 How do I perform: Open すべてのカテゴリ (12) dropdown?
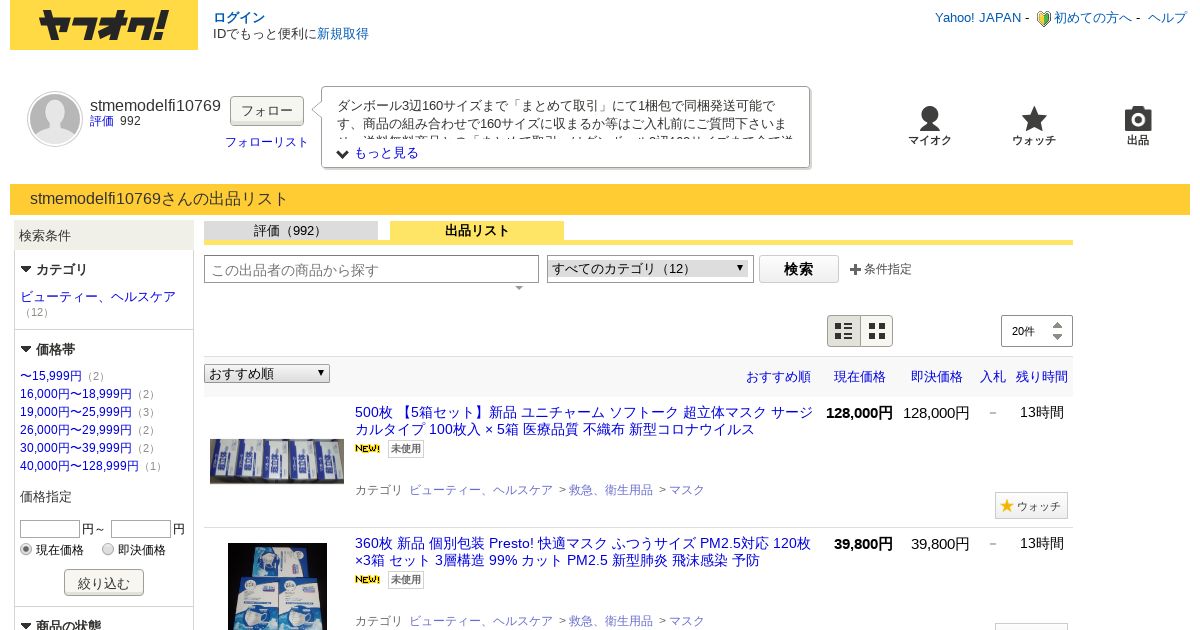pos(650,268)
